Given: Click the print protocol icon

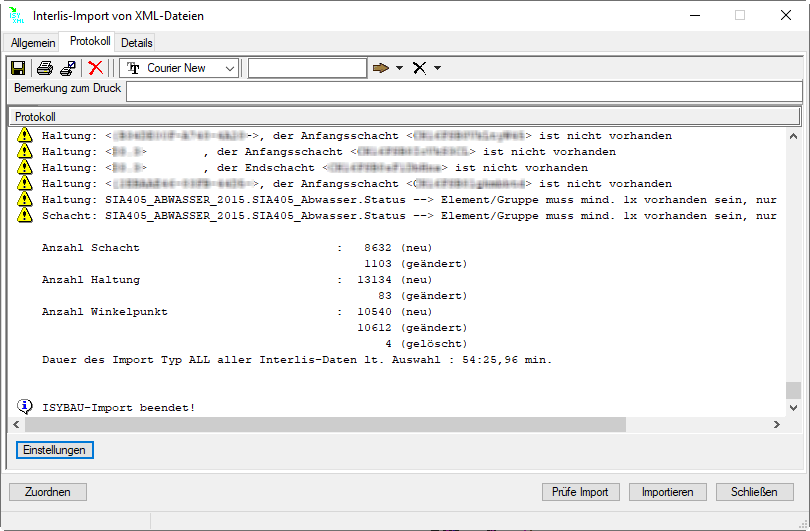Looking at the screenshot, I should [45, 68].
